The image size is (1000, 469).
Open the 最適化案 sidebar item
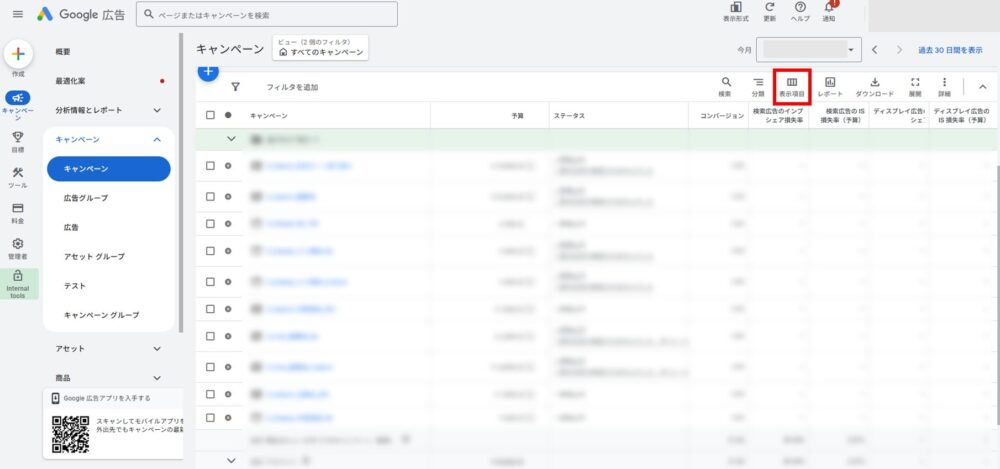tap(71, 81)
